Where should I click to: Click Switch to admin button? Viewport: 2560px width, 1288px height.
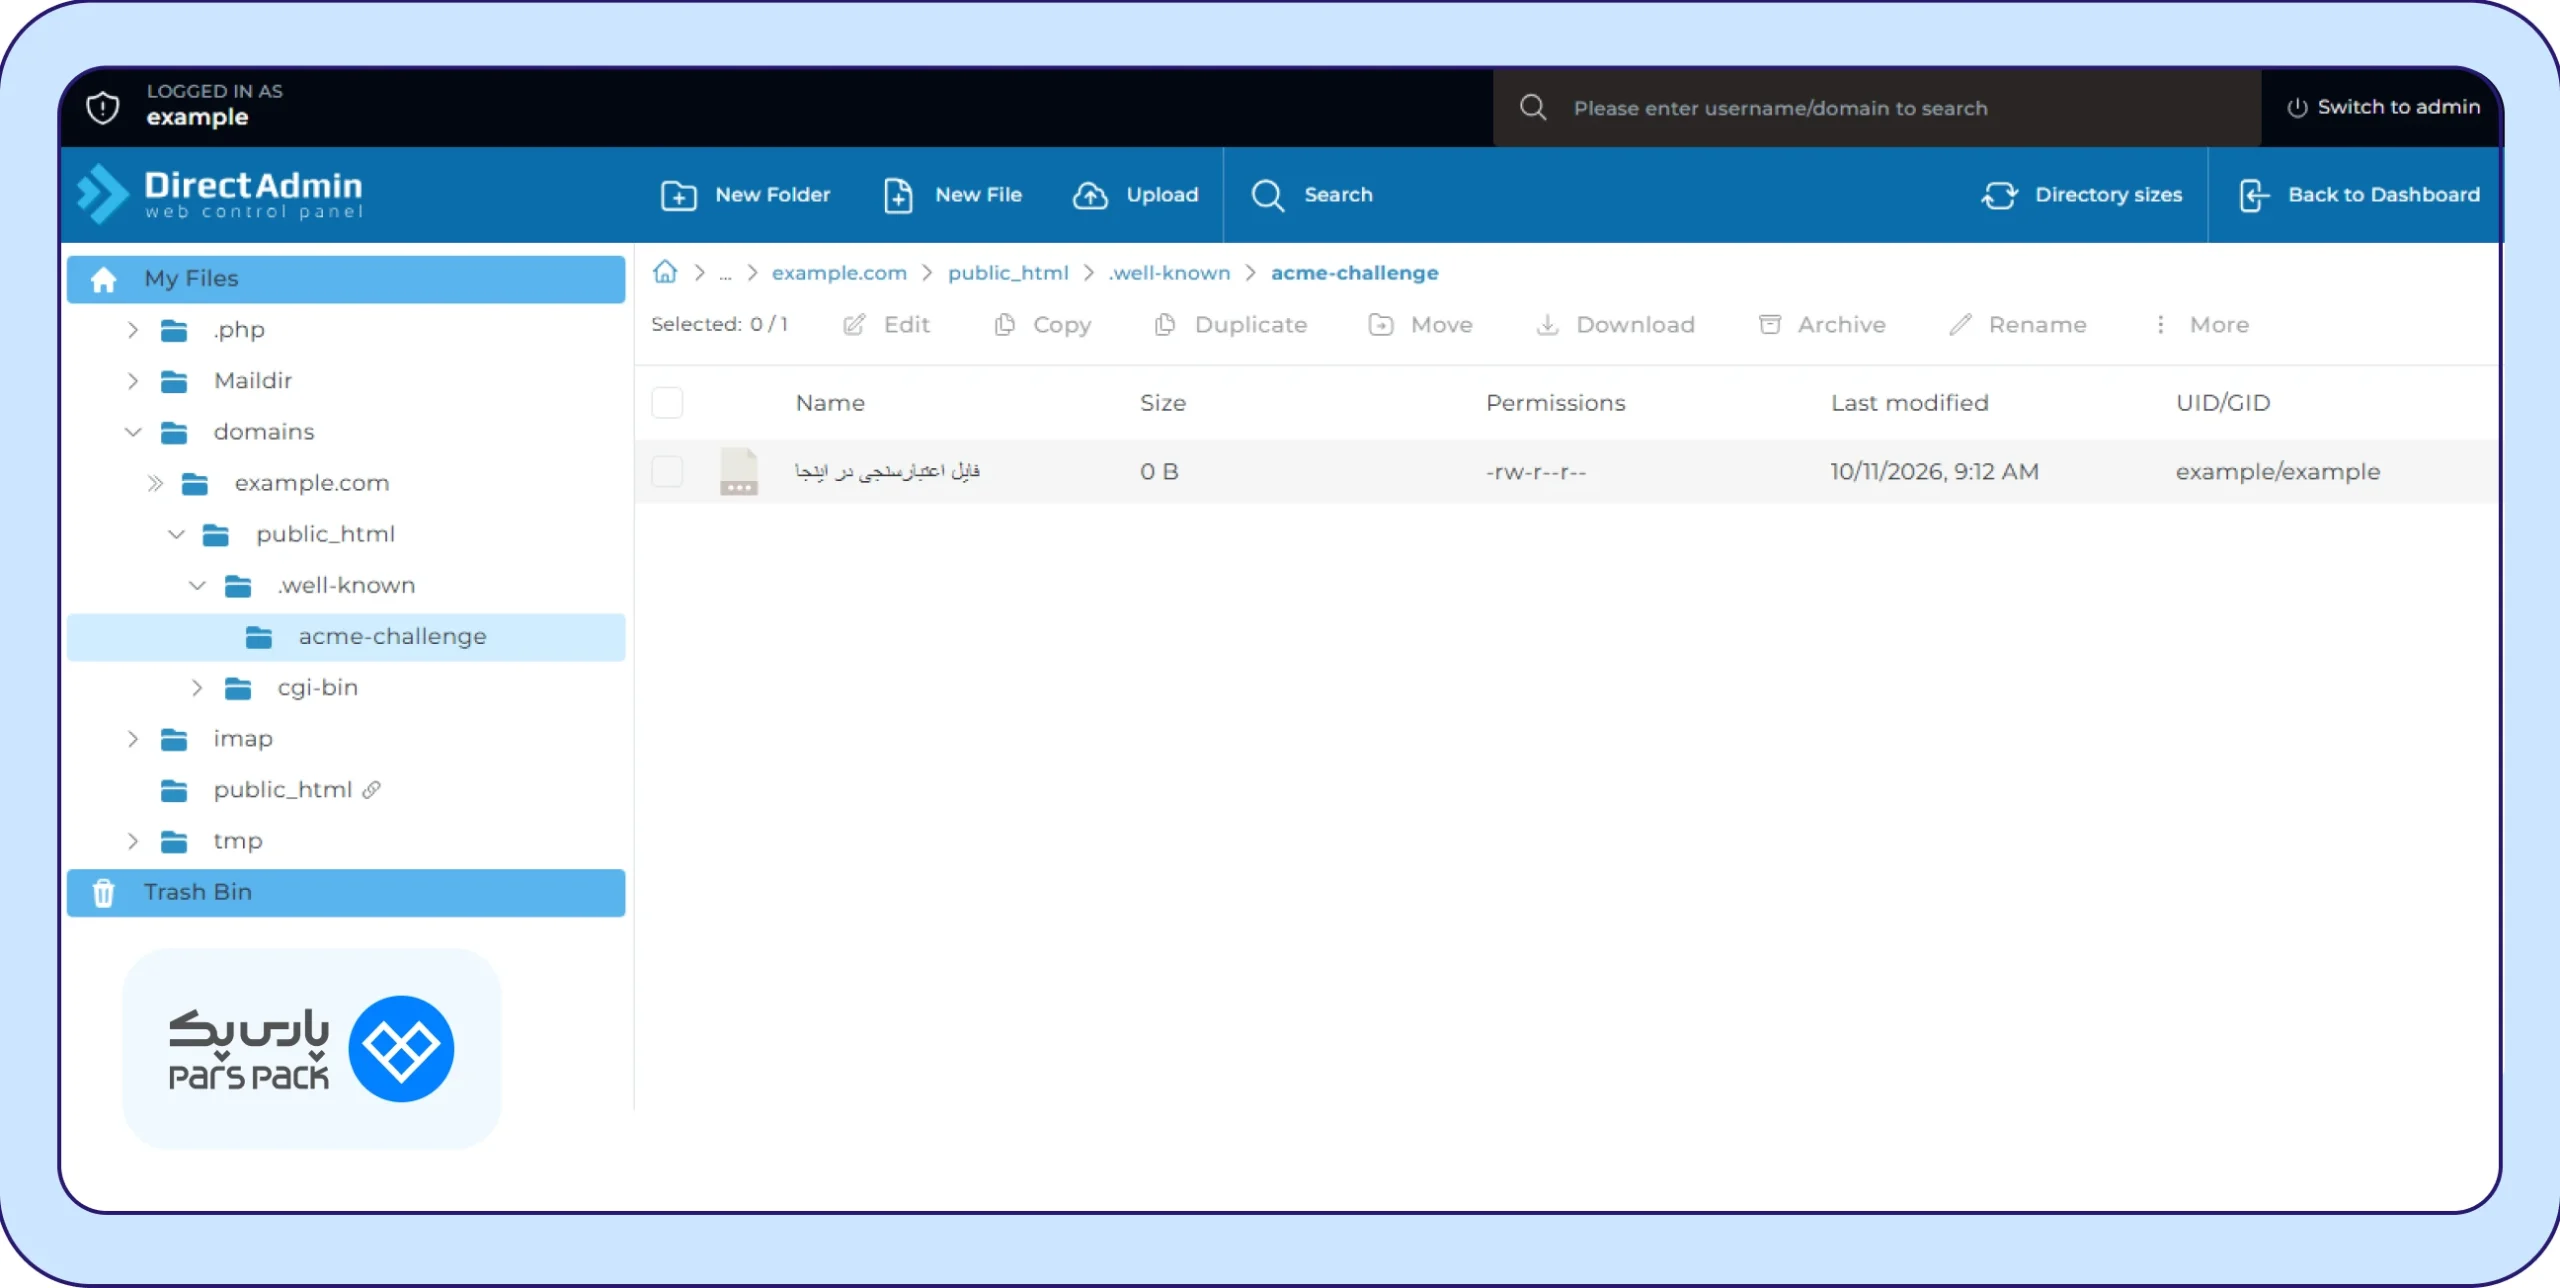point(2383,107)
